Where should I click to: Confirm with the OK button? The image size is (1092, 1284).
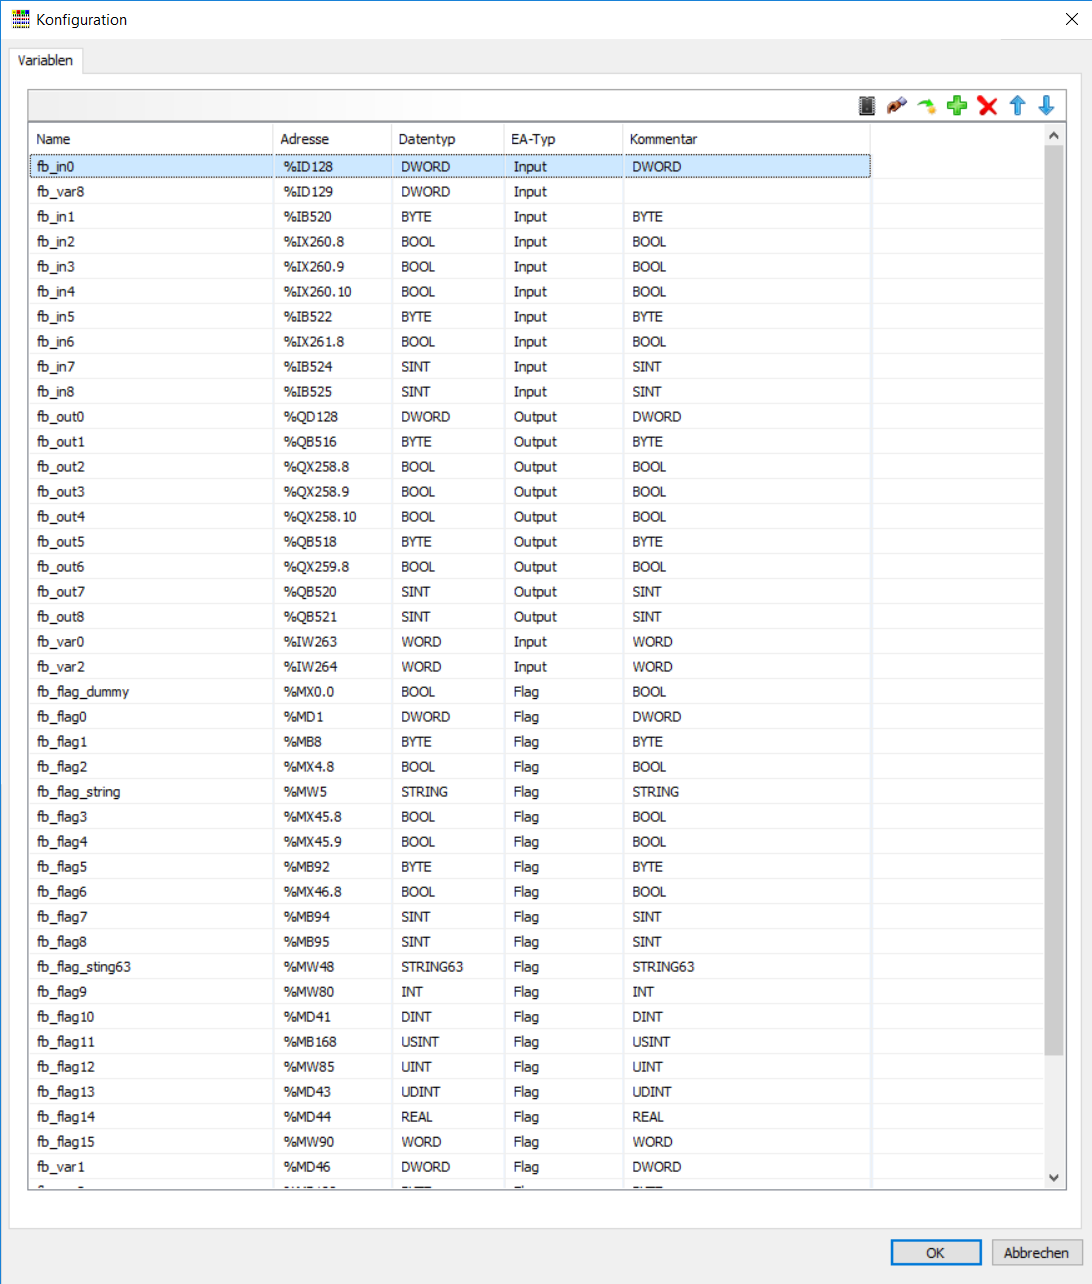[x=936, y=1252]
